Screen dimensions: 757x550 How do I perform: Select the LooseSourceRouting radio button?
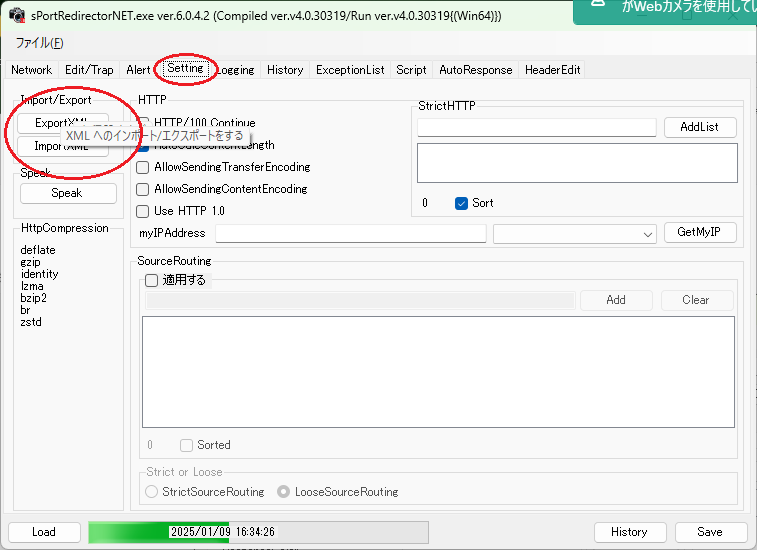283,492
